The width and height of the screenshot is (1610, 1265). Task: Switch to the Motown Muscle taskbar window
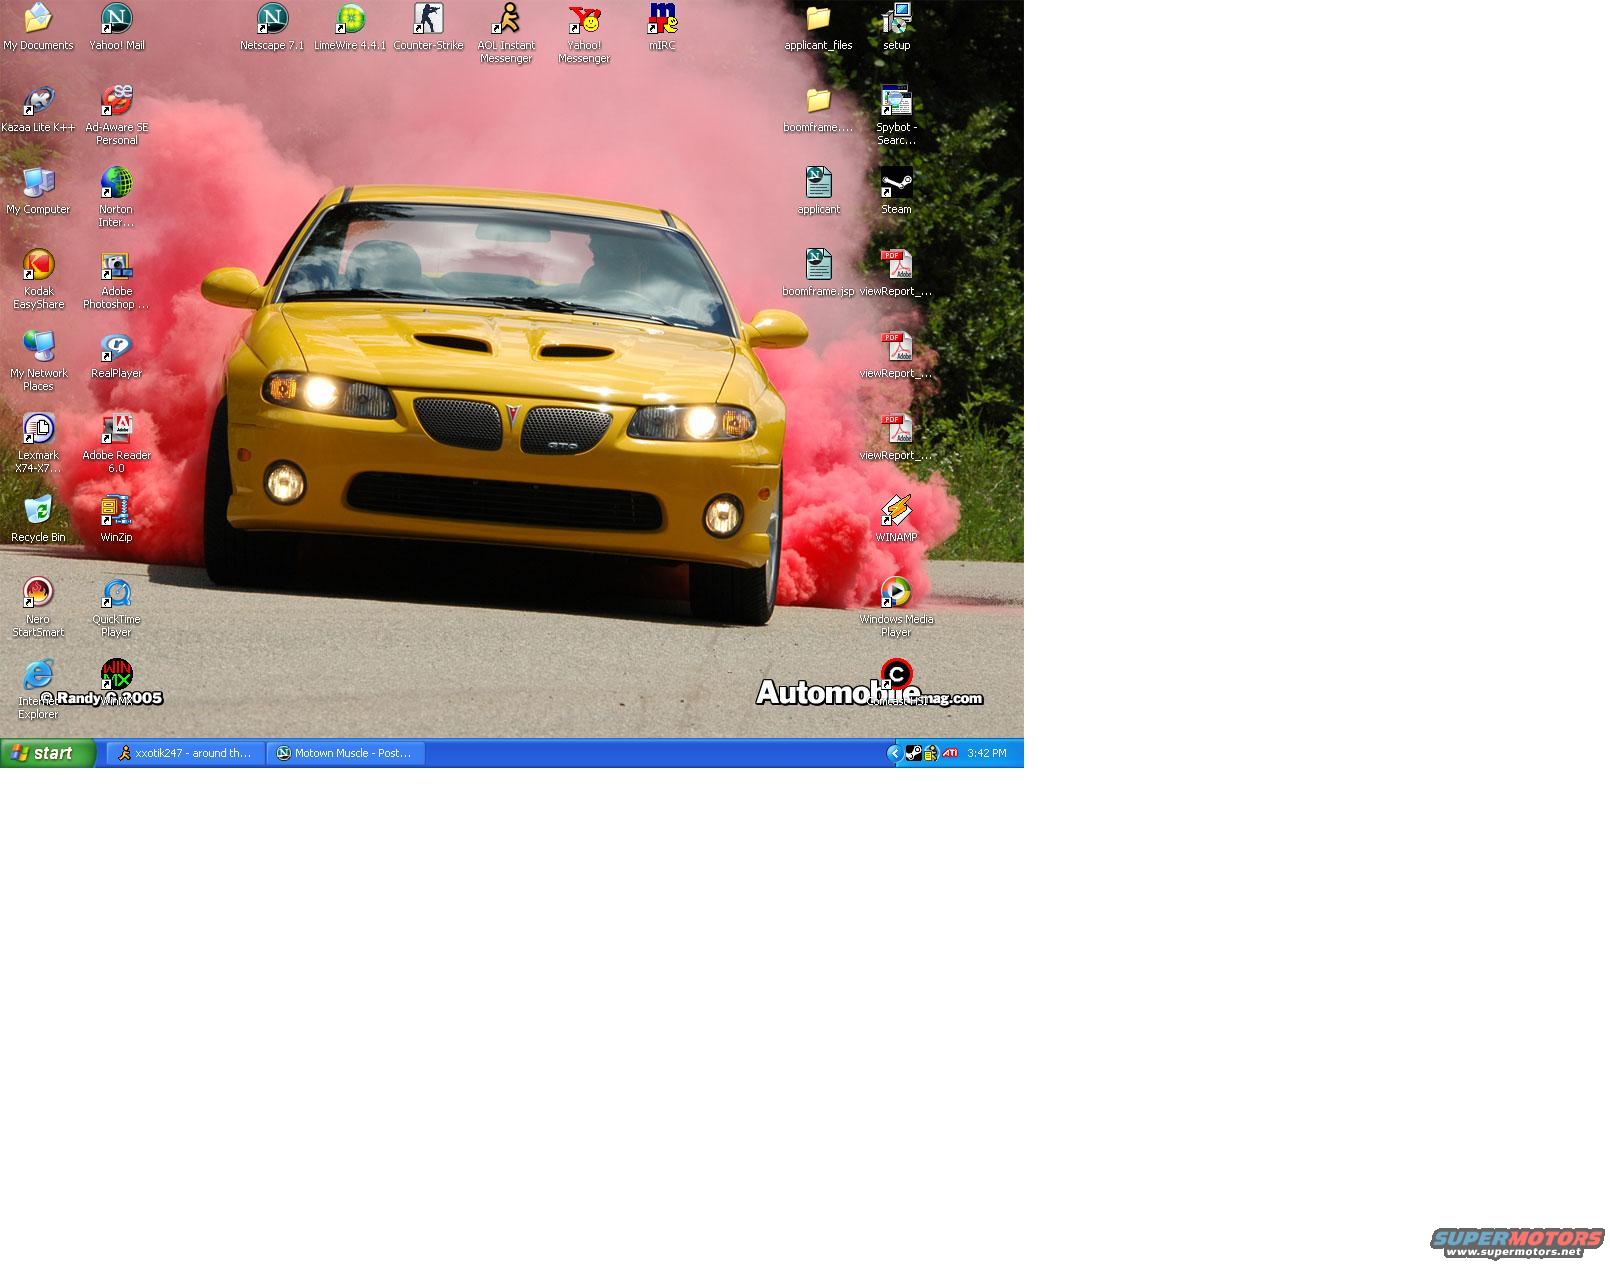[345, 753]
